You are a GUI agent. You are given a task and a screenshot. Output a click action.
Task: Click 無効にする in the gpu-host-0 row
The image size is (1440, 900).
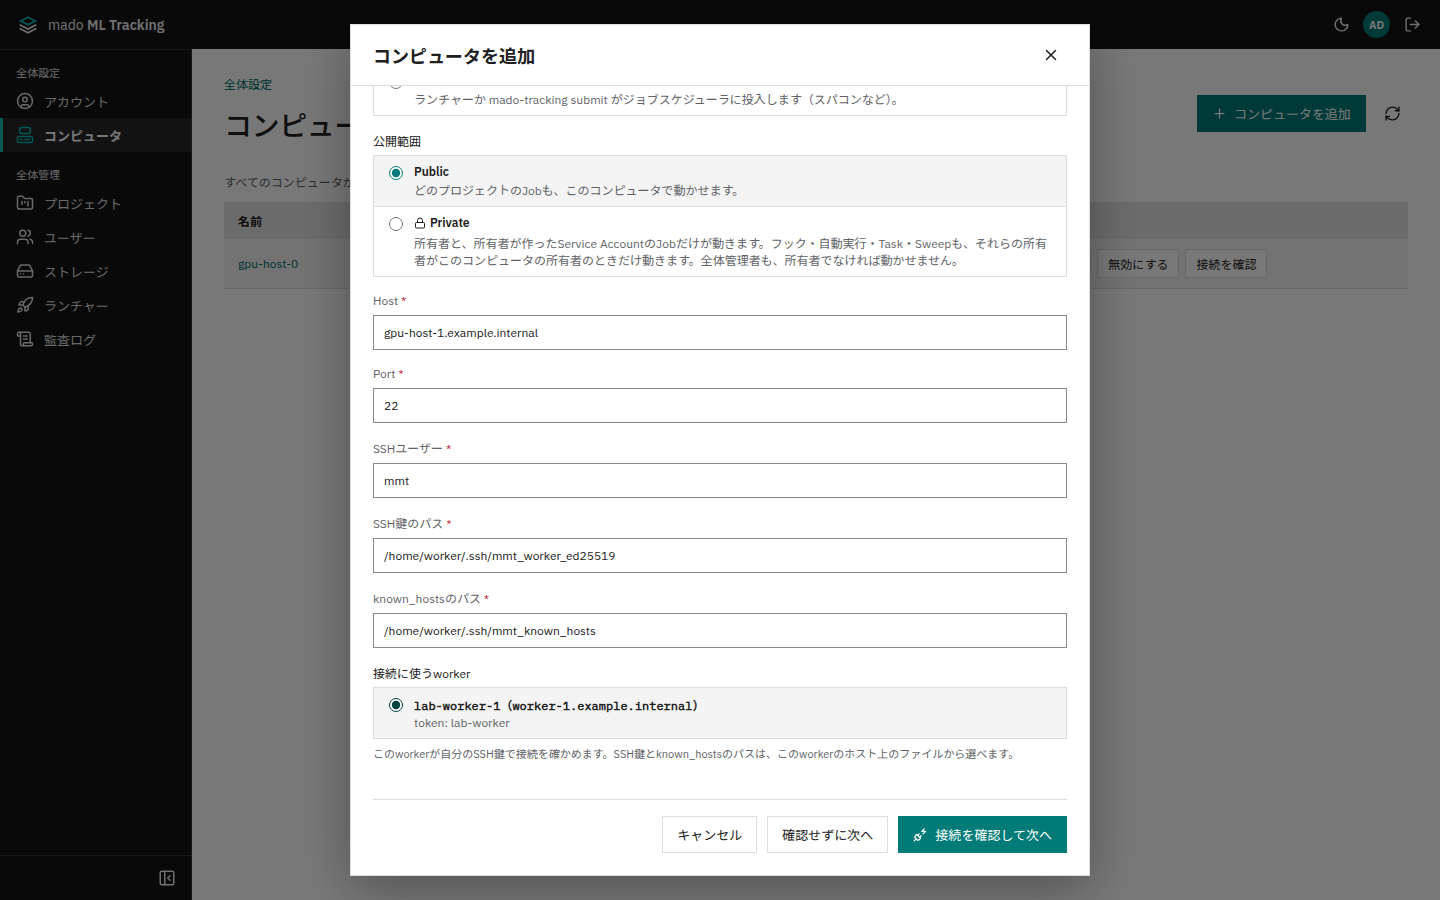(1138, 264)
